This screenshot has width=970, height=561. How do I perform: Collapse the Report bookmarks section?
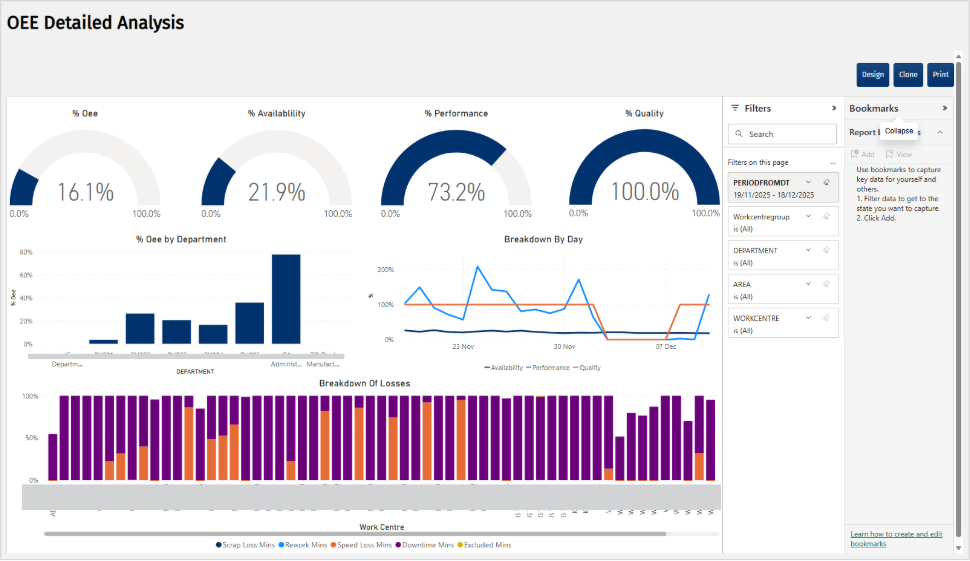(940, 132)
